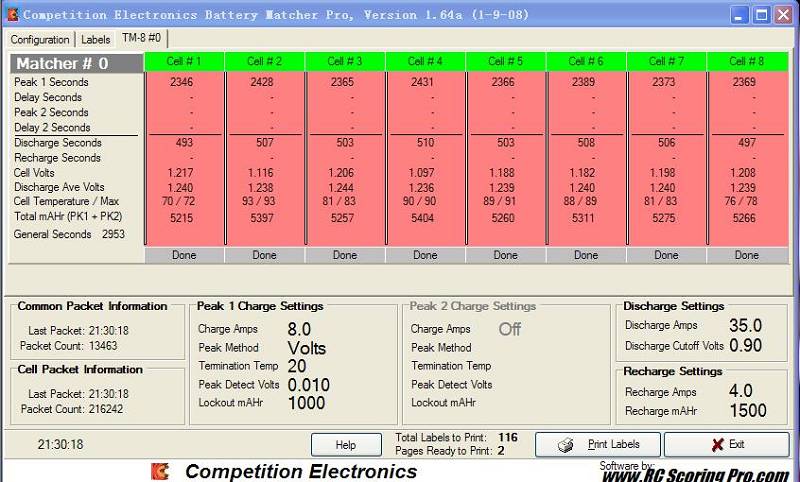
Task: Click the Done status under Cell # 6
Action: [x=586, y=255]
